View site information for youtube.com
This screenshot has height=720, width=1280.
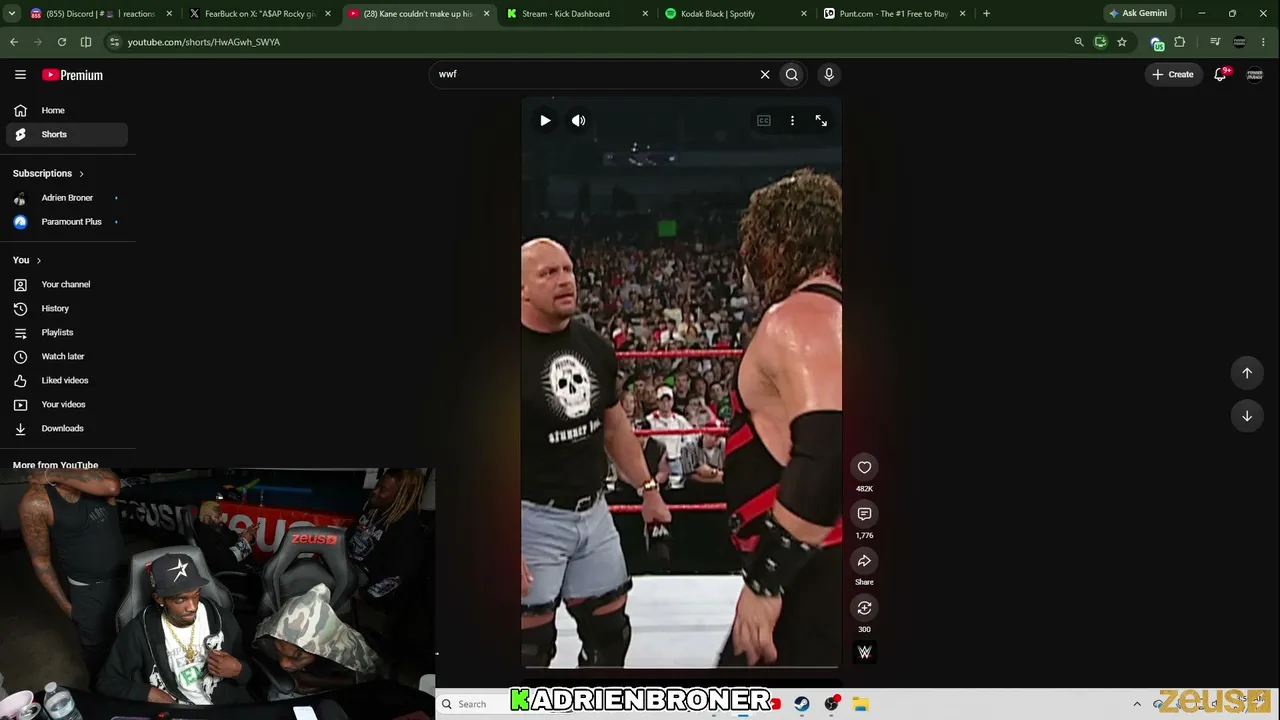(114, 42)
